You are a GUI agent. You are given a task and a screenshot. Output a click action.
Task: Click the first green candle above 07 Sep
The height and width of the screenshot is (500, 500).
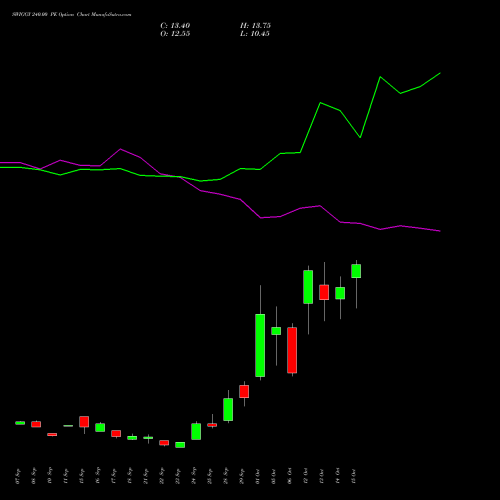[x=20, y=423]
